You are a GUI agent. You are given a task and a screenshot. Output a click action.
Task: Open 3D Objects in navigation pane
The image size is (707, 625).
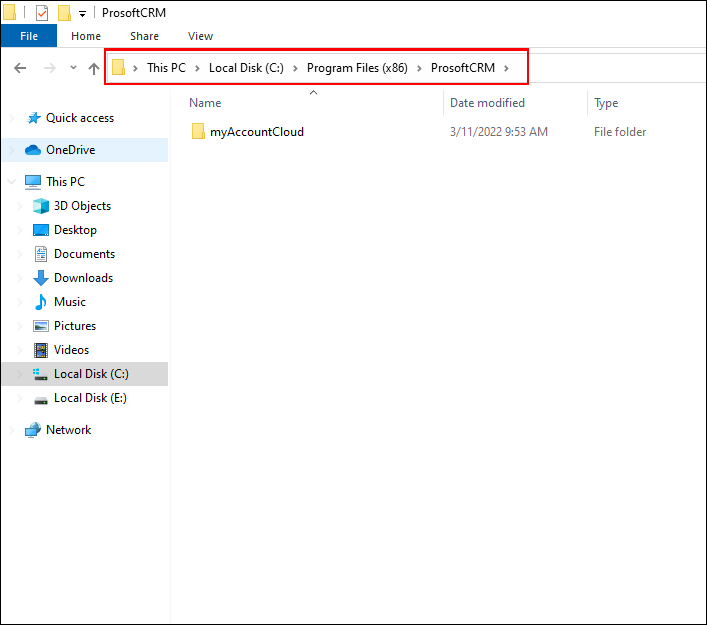[83, 206]
